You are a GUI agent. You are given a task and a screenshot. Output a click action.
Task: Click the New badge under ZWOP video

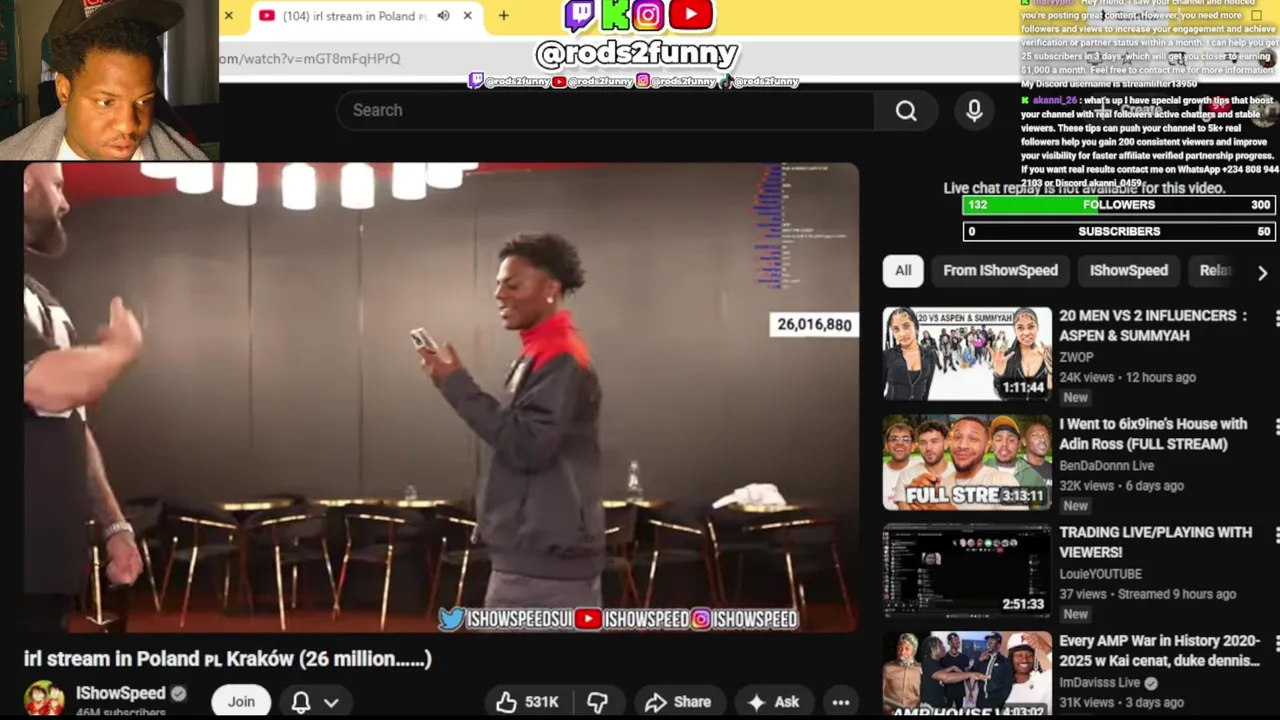(x=1075, y=397)
